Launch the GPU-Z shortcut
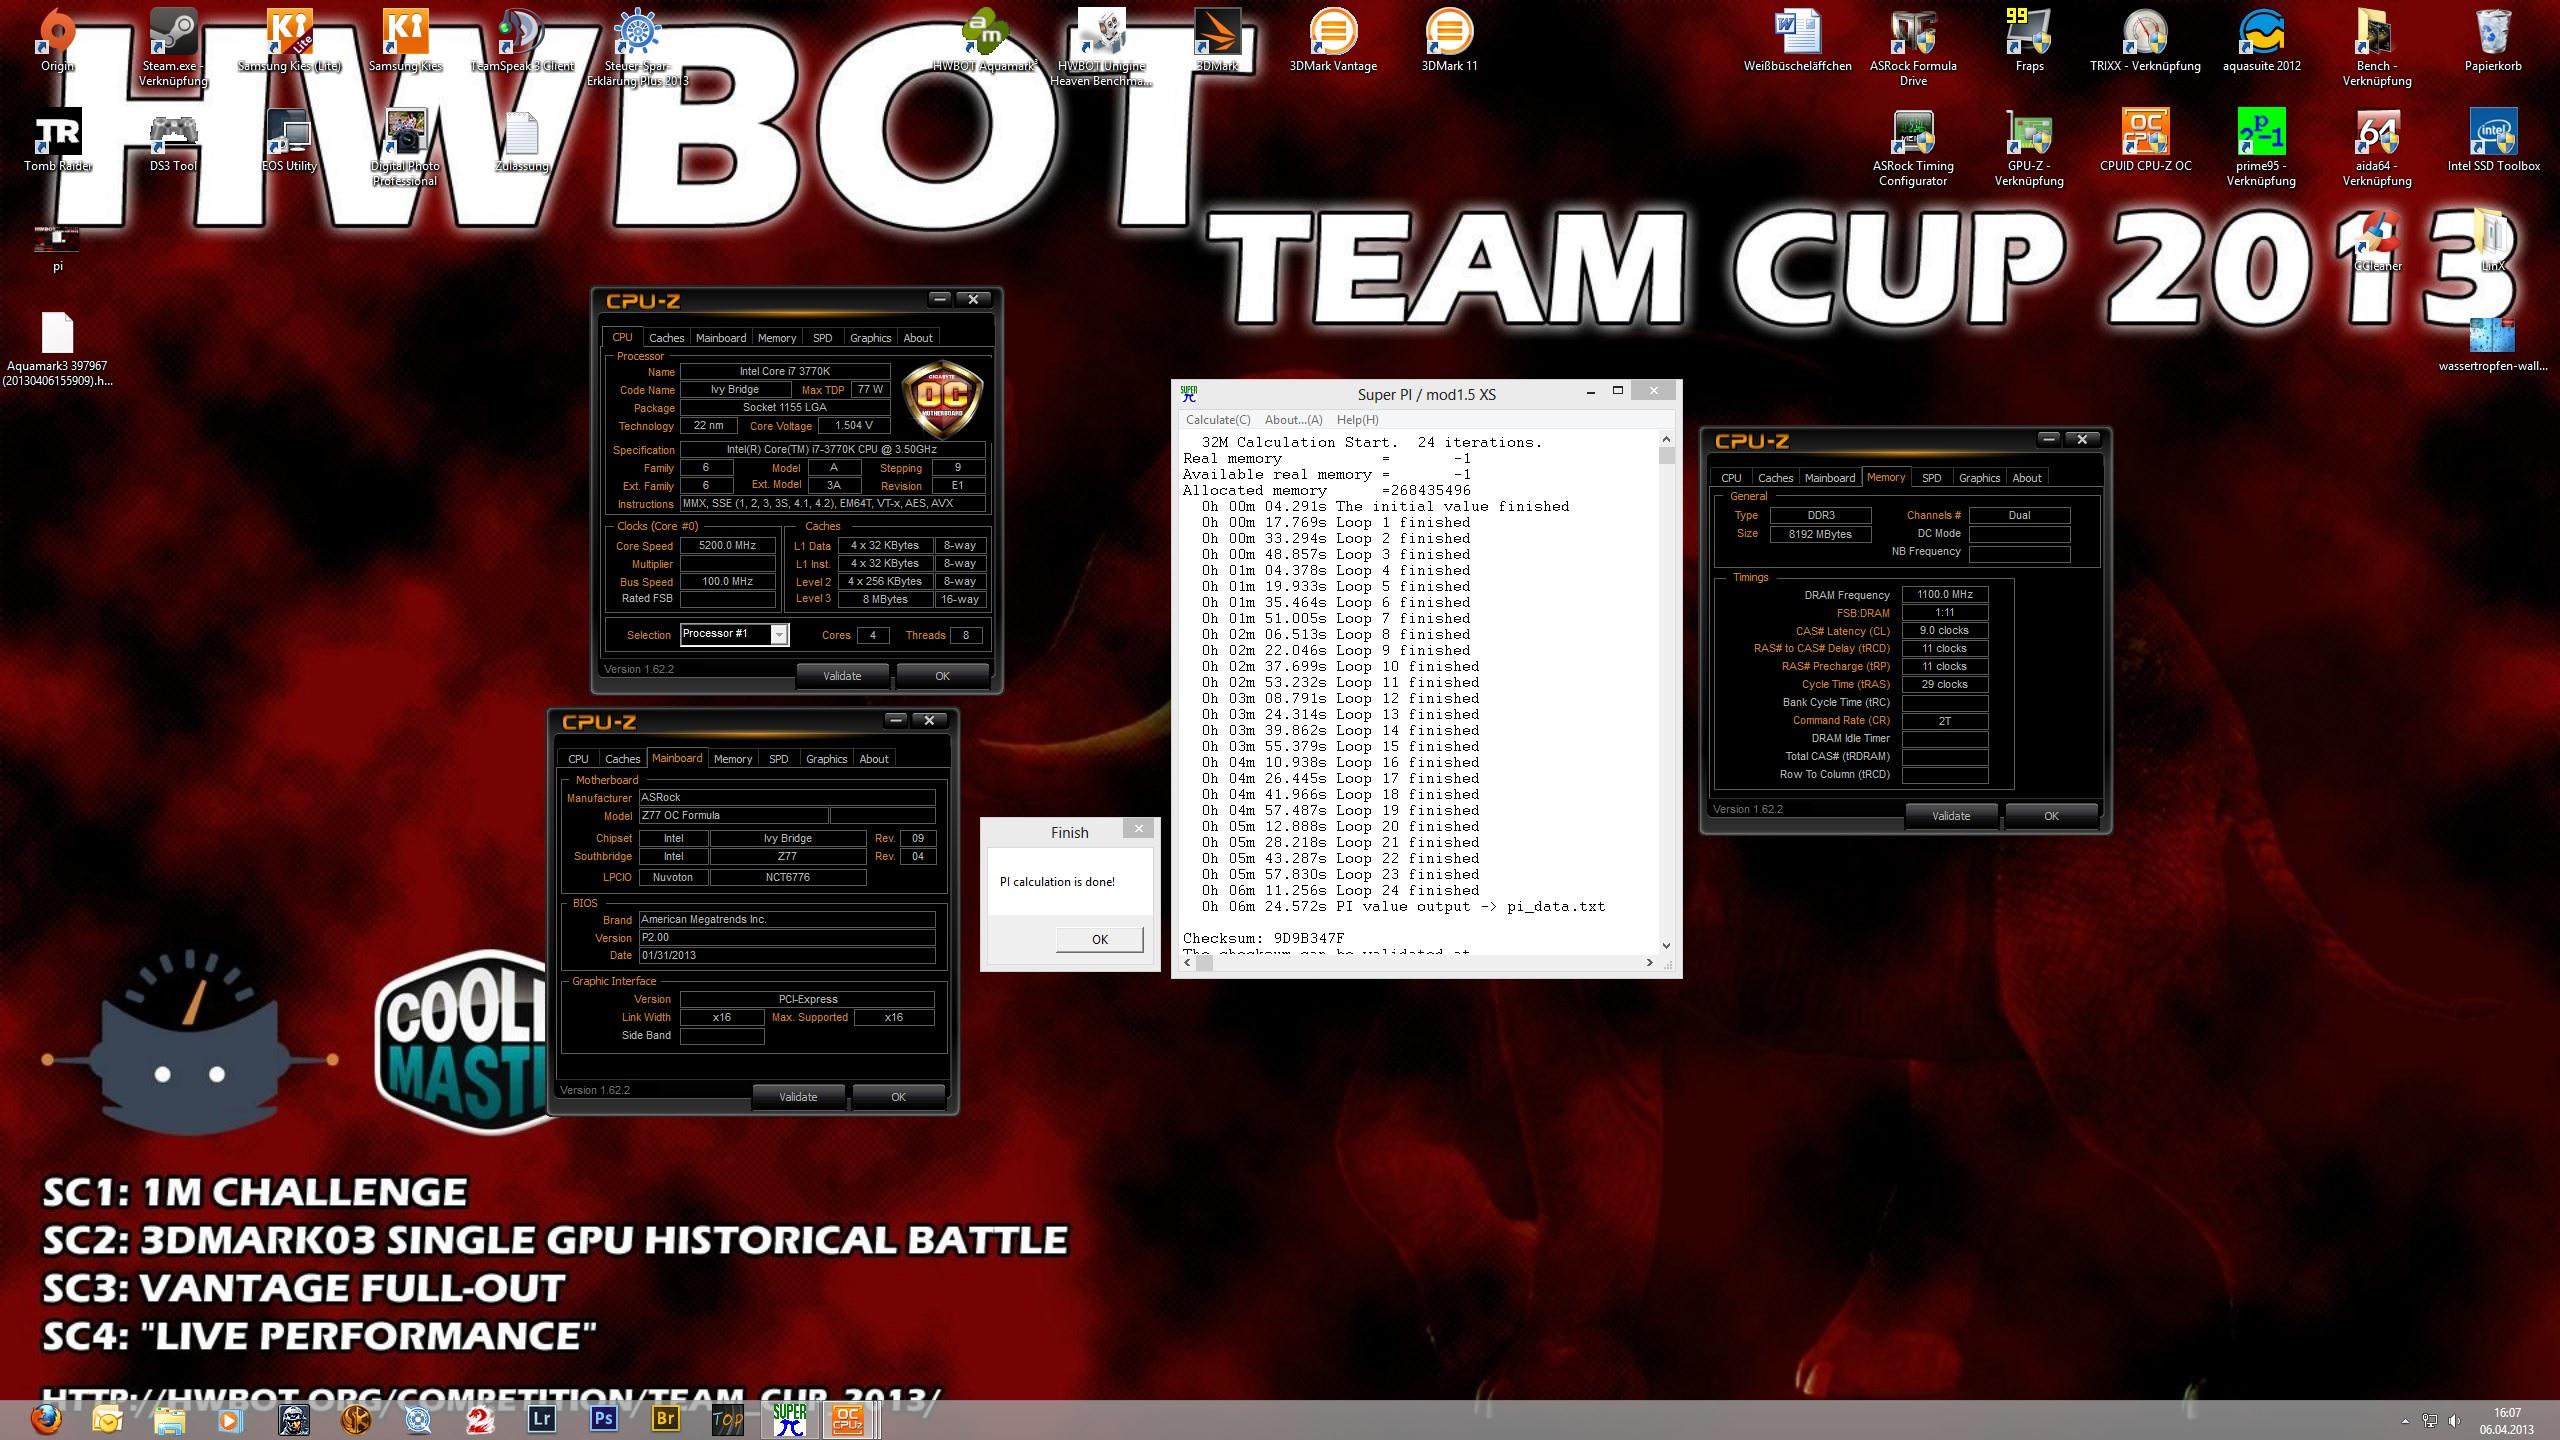 2029,147
